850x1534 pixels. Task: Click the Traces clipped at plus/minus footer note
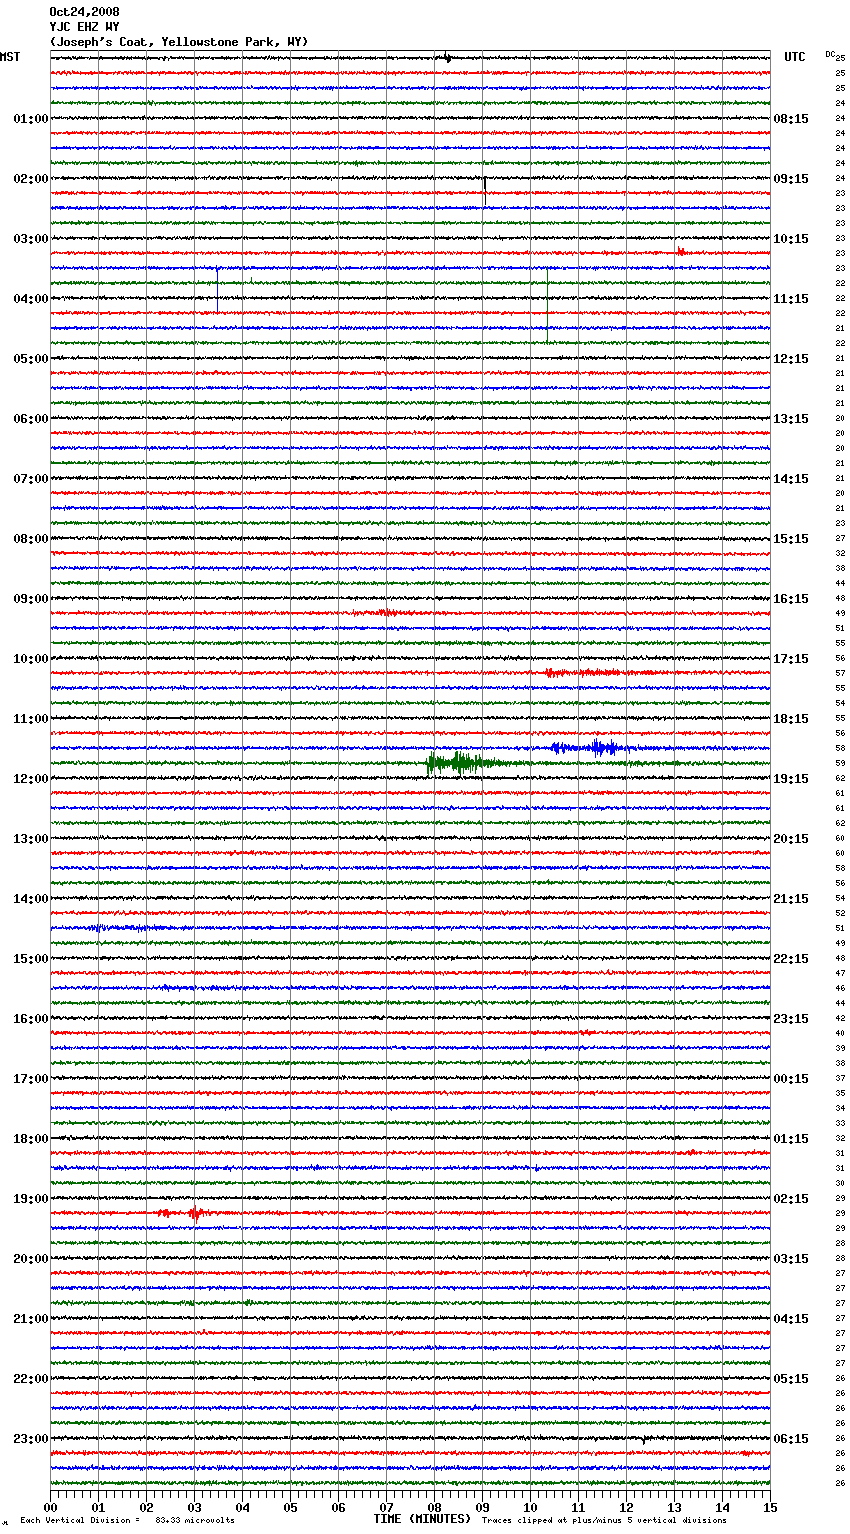point(604,1520)
